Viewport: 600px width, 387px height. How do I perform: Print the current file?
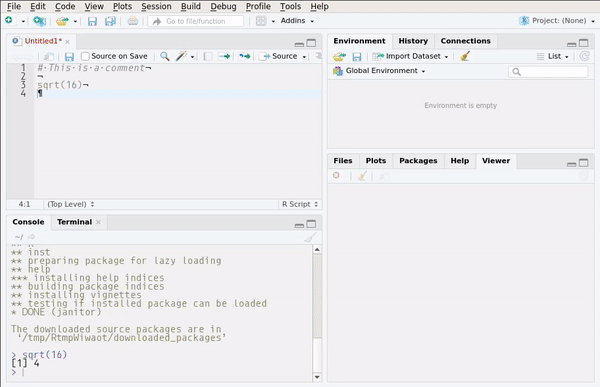(x=132, y=21)
